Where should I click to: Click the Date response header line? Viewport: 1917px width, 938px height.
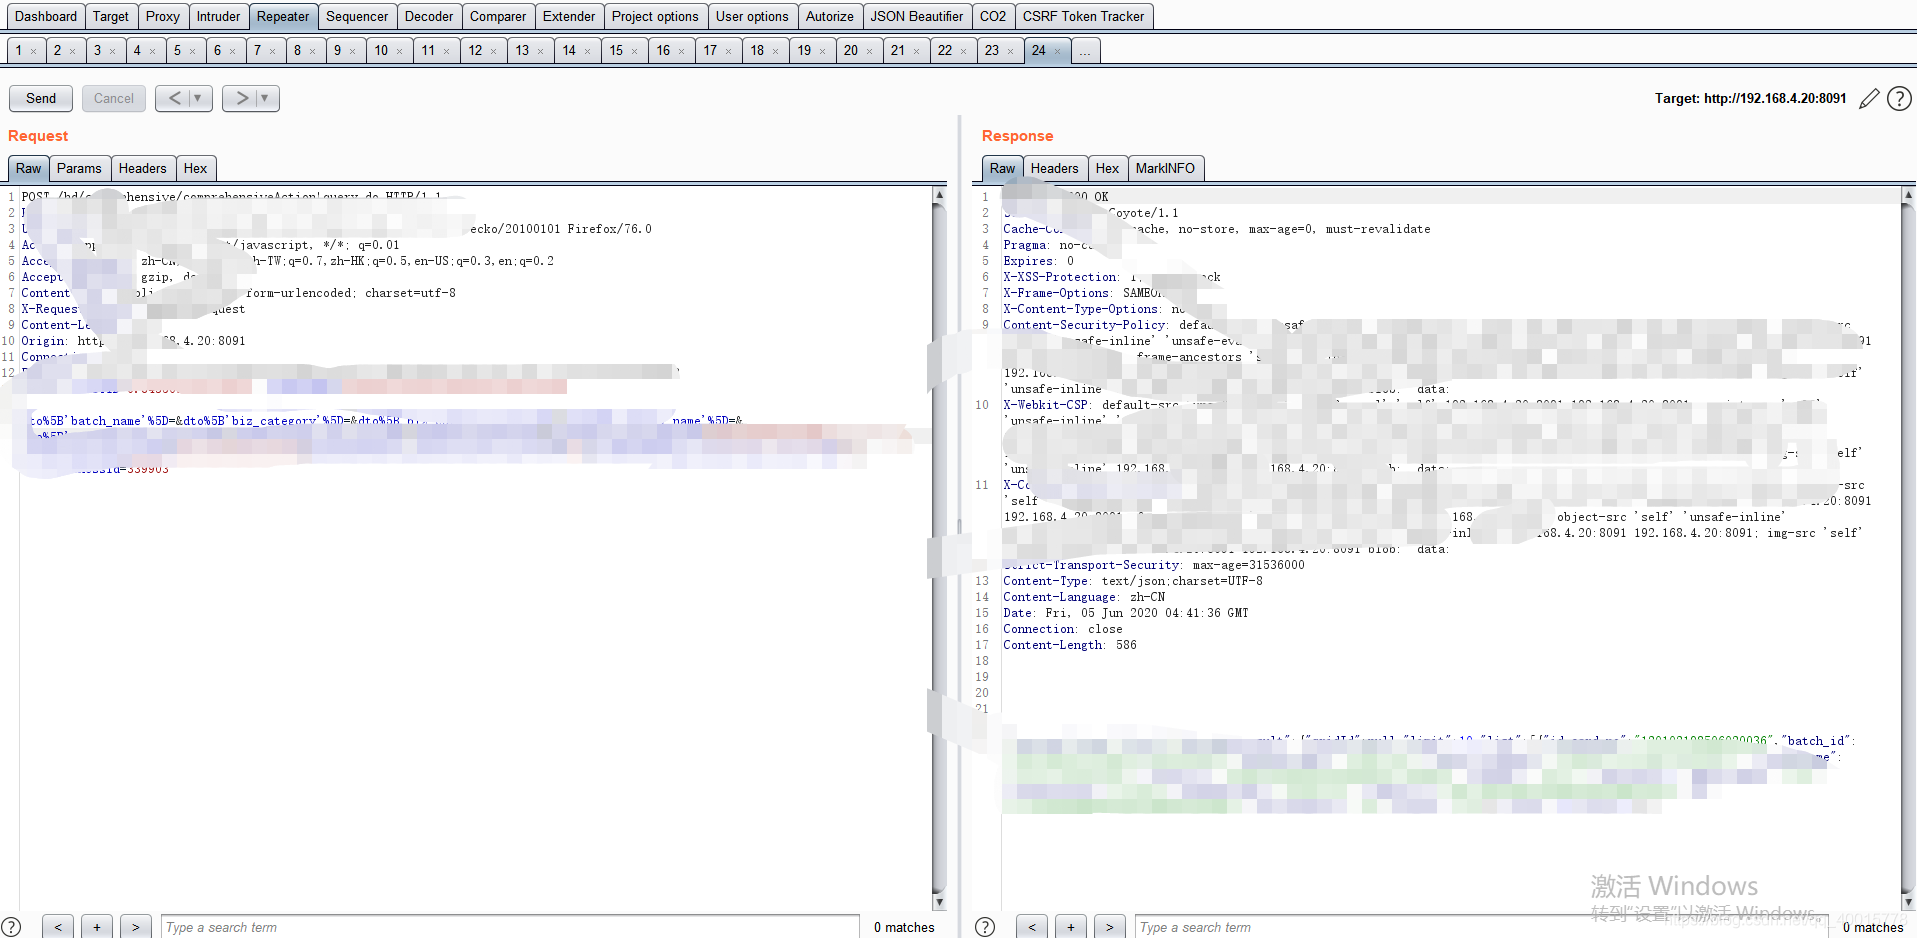click(x=1126, y=613)
